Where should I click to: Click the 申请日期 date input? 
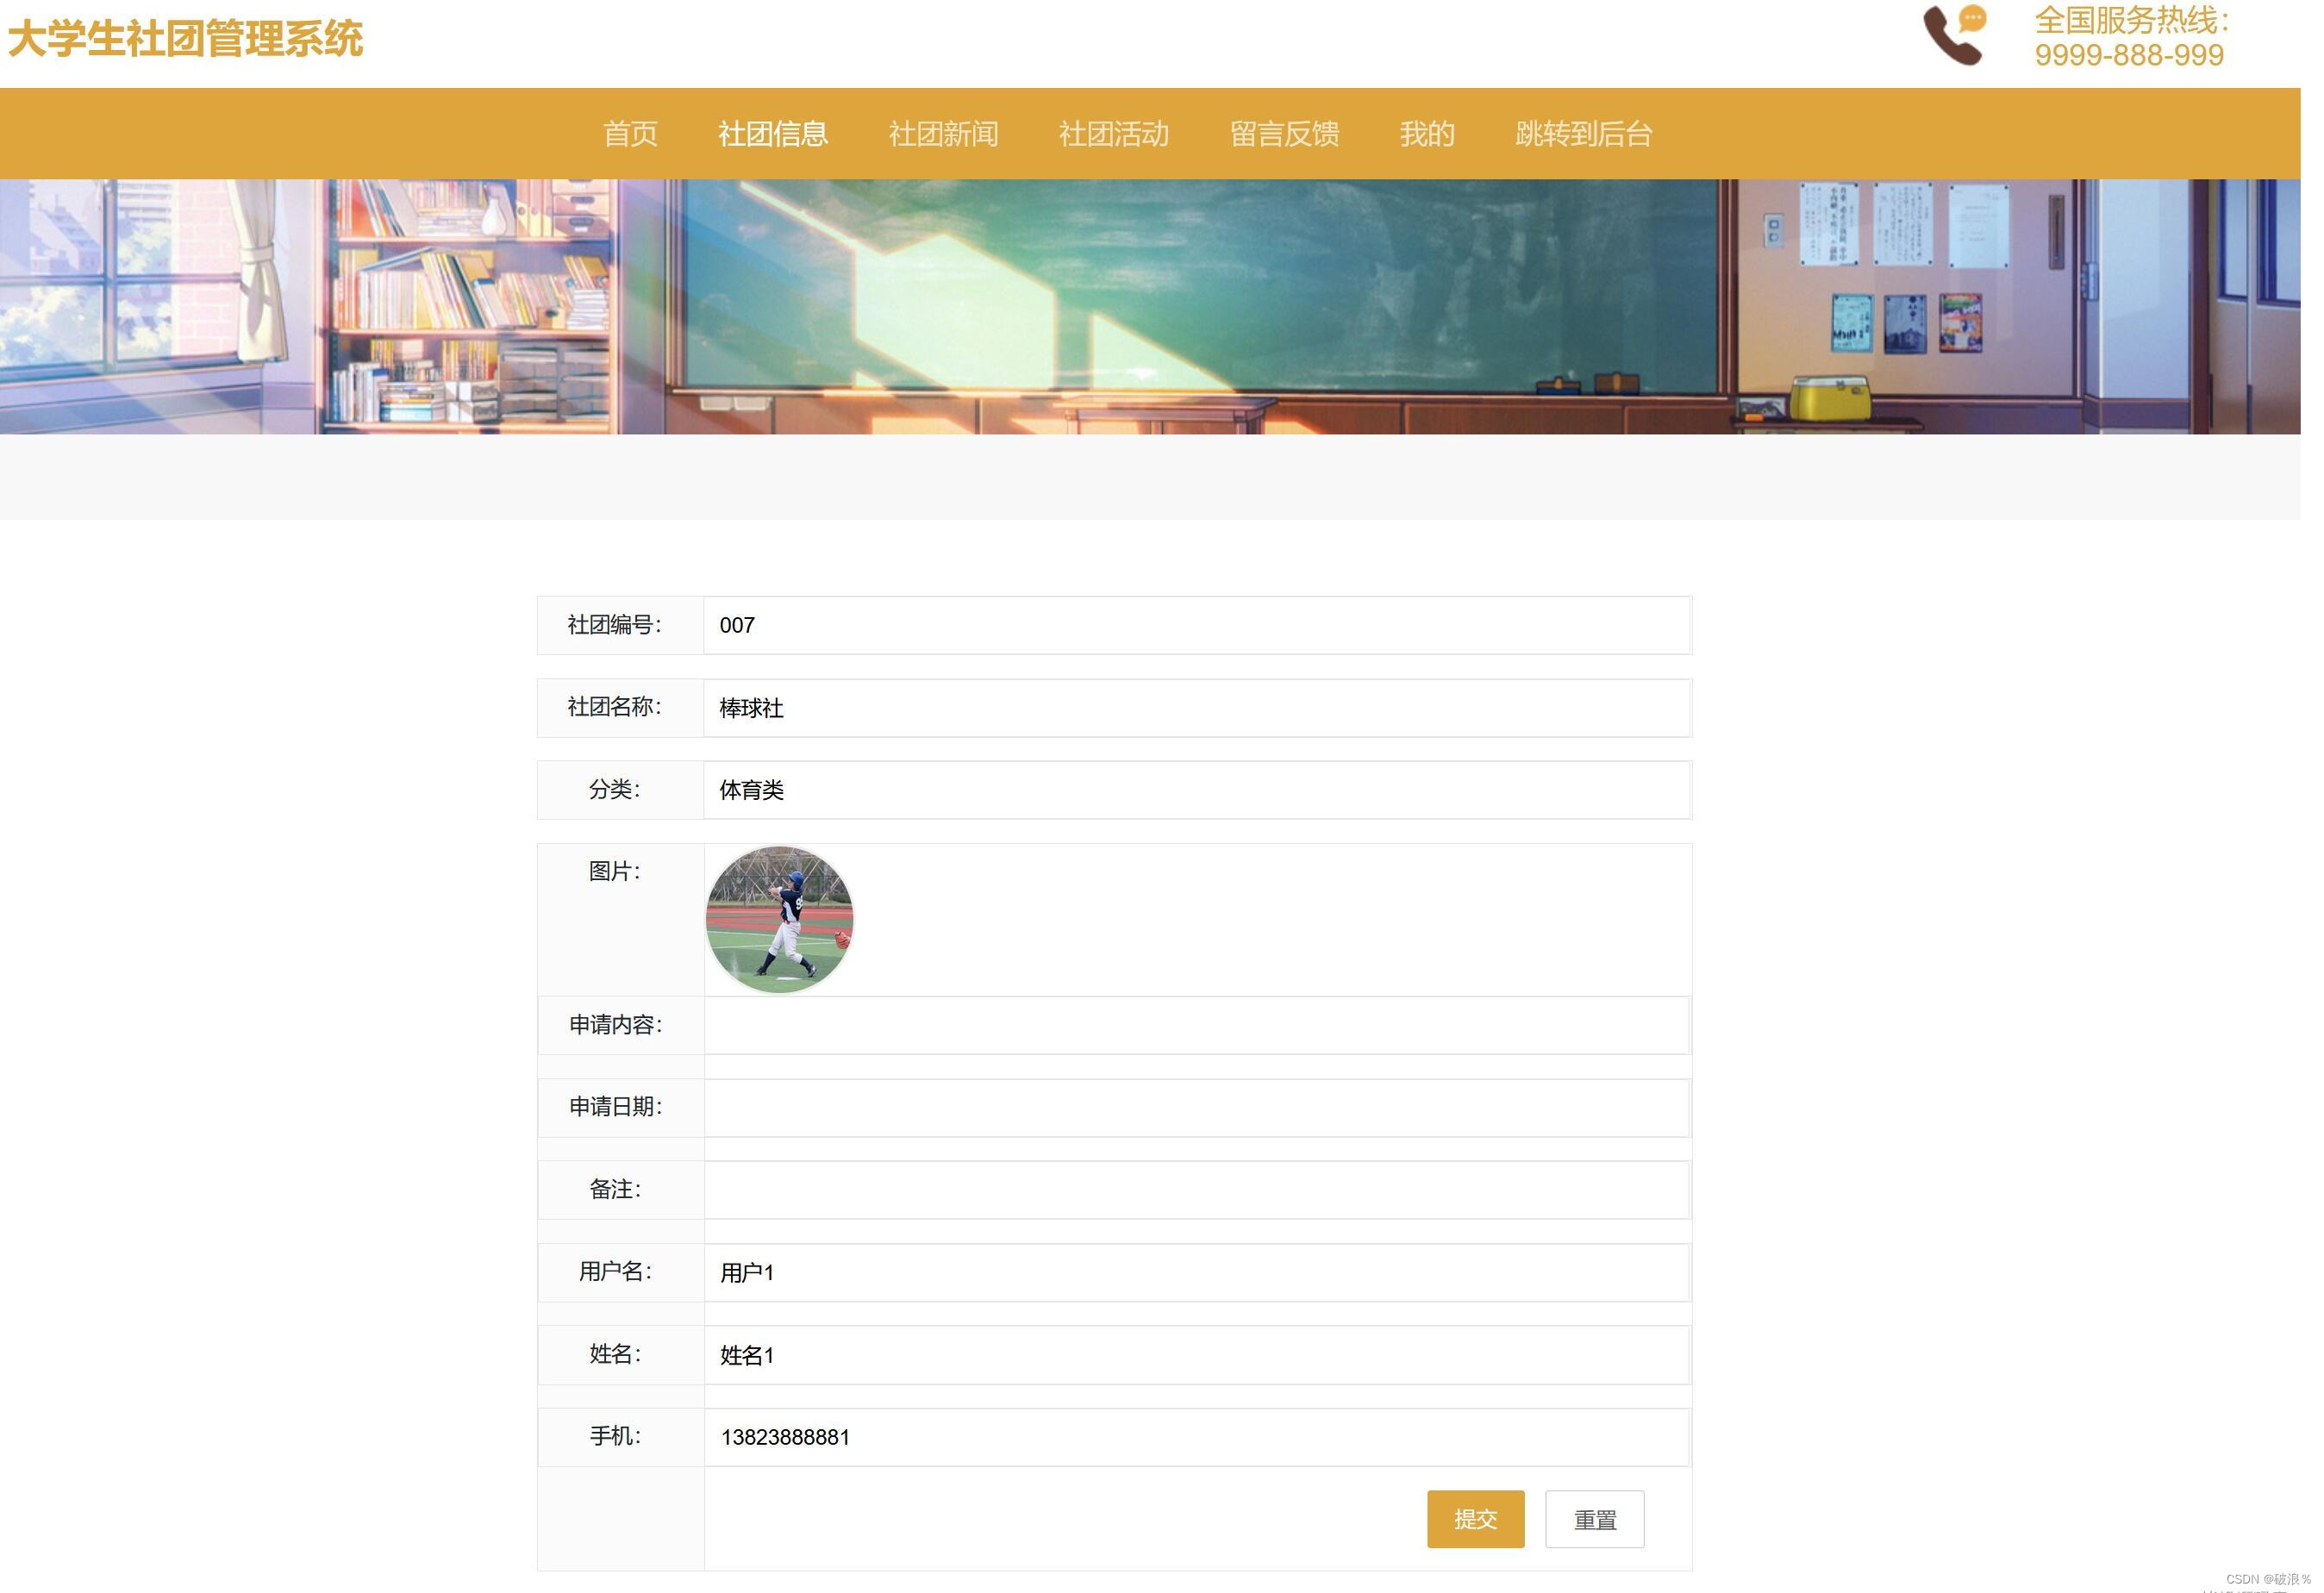pos(1196,1107)
